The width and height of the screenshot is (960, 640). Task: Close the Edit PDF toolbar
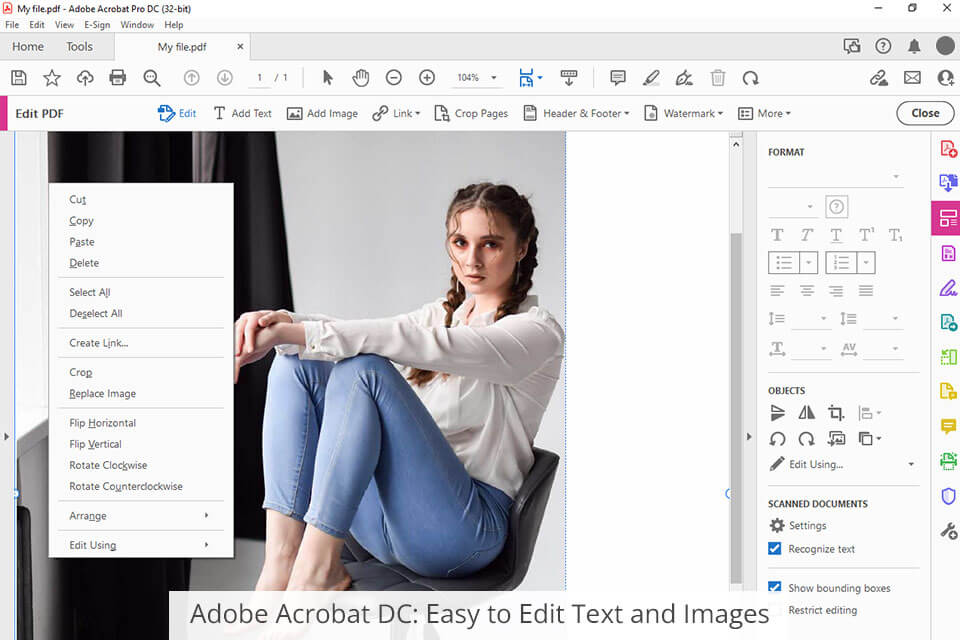[x=925, y=113]
